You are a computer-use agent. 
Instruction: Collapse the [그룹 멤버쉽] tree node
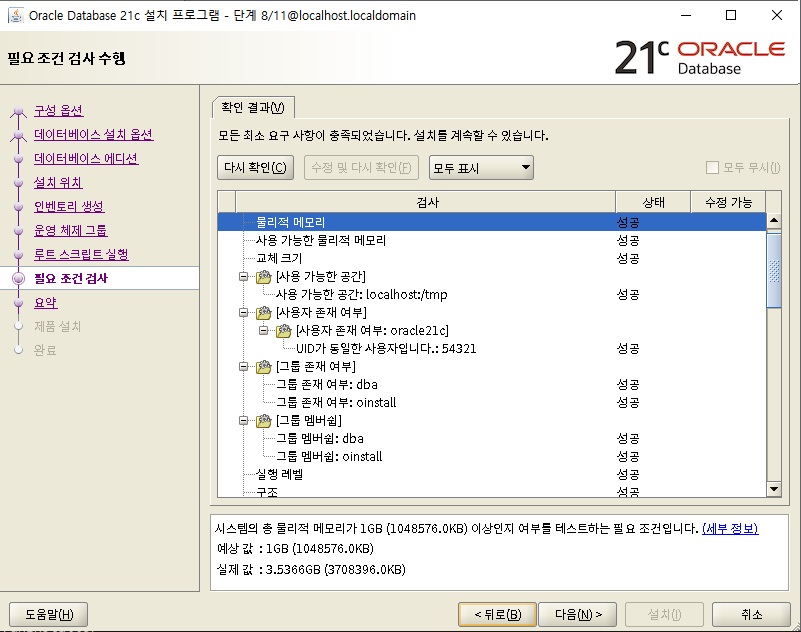[x=244, y=420]
